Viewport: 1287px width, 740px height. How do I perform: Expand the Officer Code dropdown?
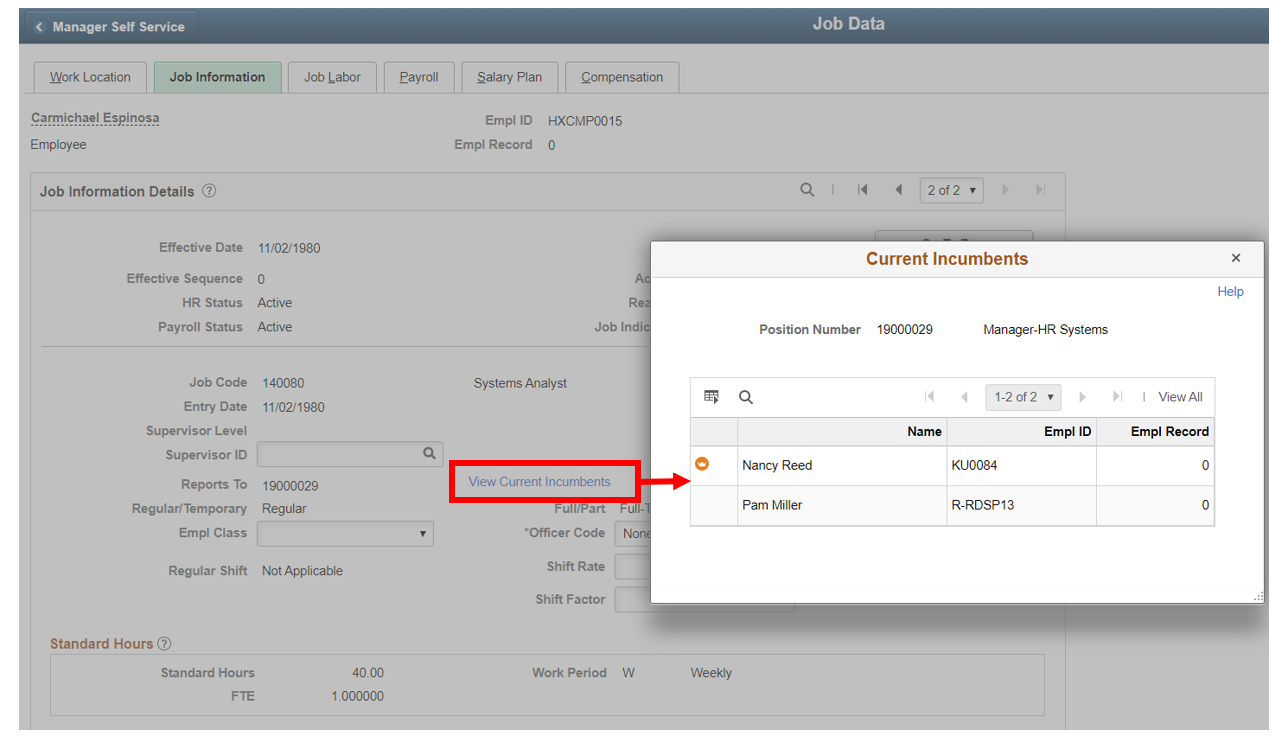click(x=633, y=534)
